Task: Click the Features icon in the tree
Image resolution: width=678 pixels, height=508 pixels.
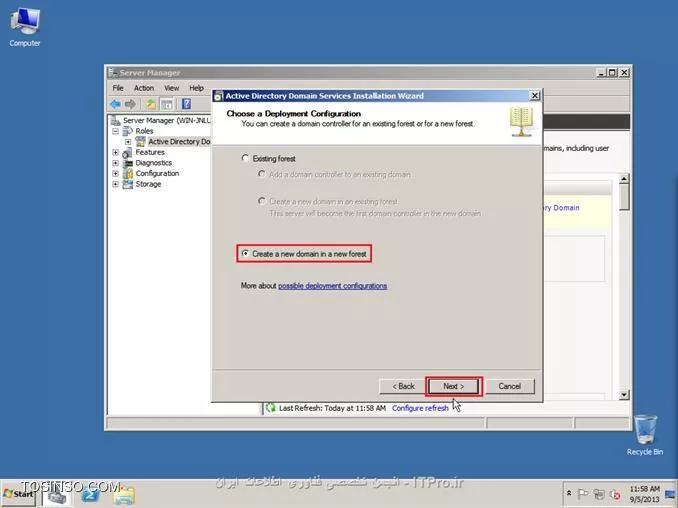Action: tap(128, 153)
